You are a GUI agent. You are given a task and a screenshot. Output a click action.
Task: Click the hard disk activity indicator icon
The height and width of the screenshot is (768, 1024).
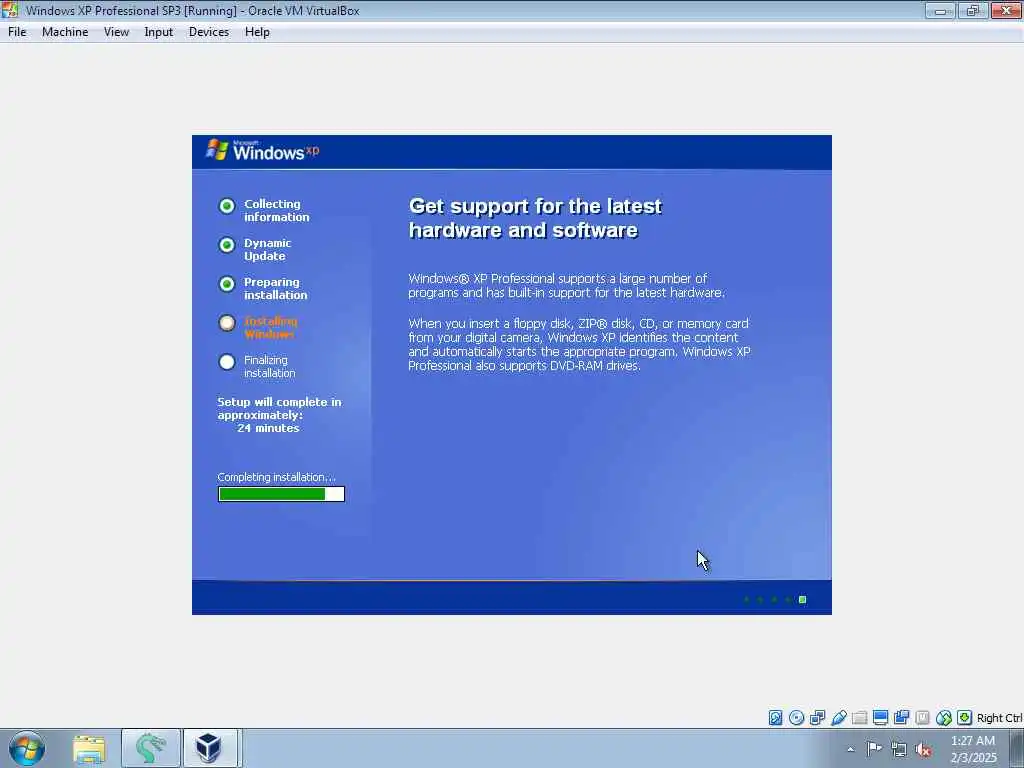[x=775, y=718]
